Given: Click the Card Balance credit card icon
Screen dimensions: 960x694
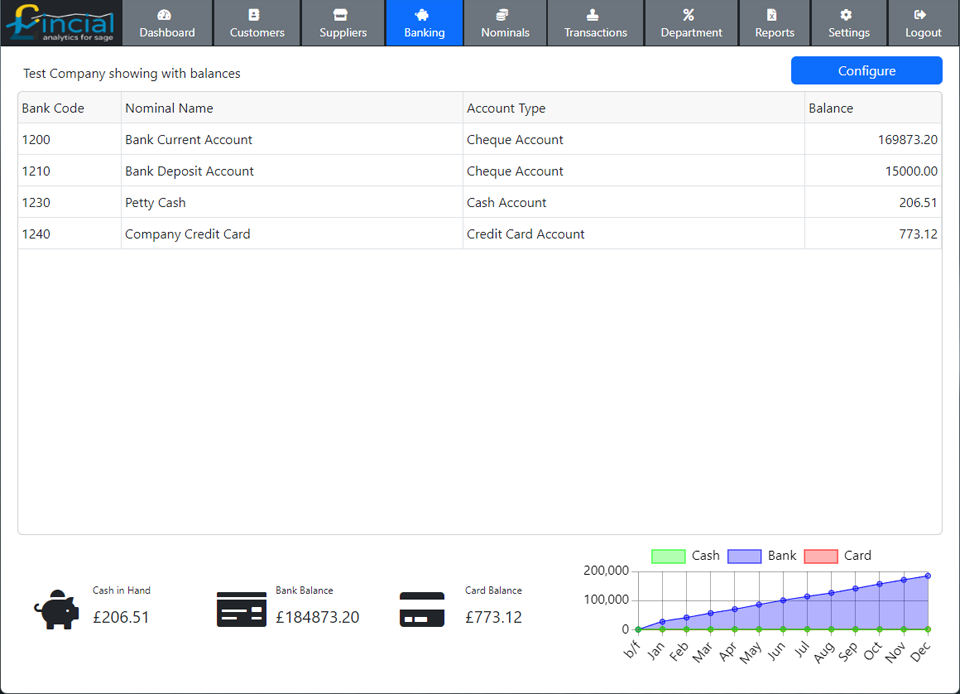Looking at the screenshot, I should pos(422,610).
